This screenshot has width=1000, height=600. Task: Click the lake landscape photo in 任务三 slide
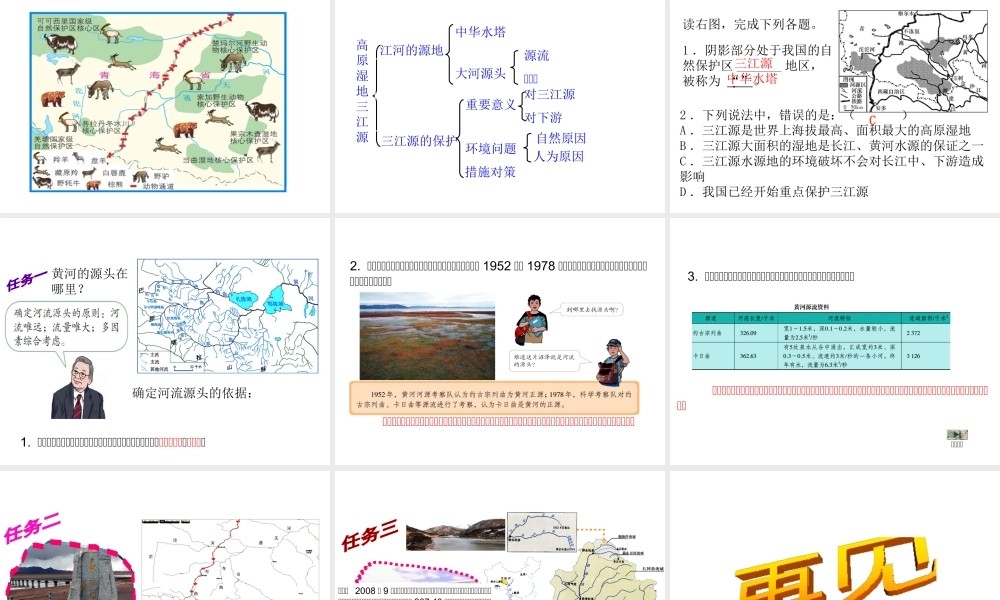click(x=455, y=535)
